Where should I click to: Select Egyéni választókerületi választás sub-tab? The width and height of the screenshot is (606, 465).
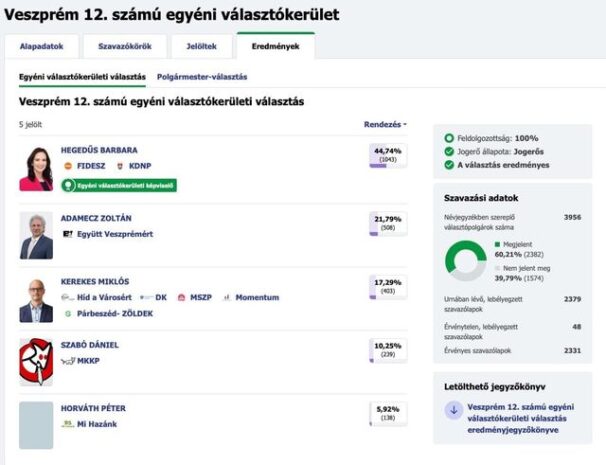(82, 77)
